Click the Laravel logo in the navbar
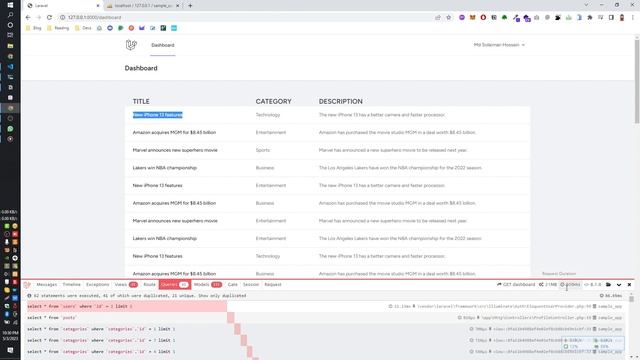Image resolution: width=640 pixels, height=360 pixels. point(131,45)
